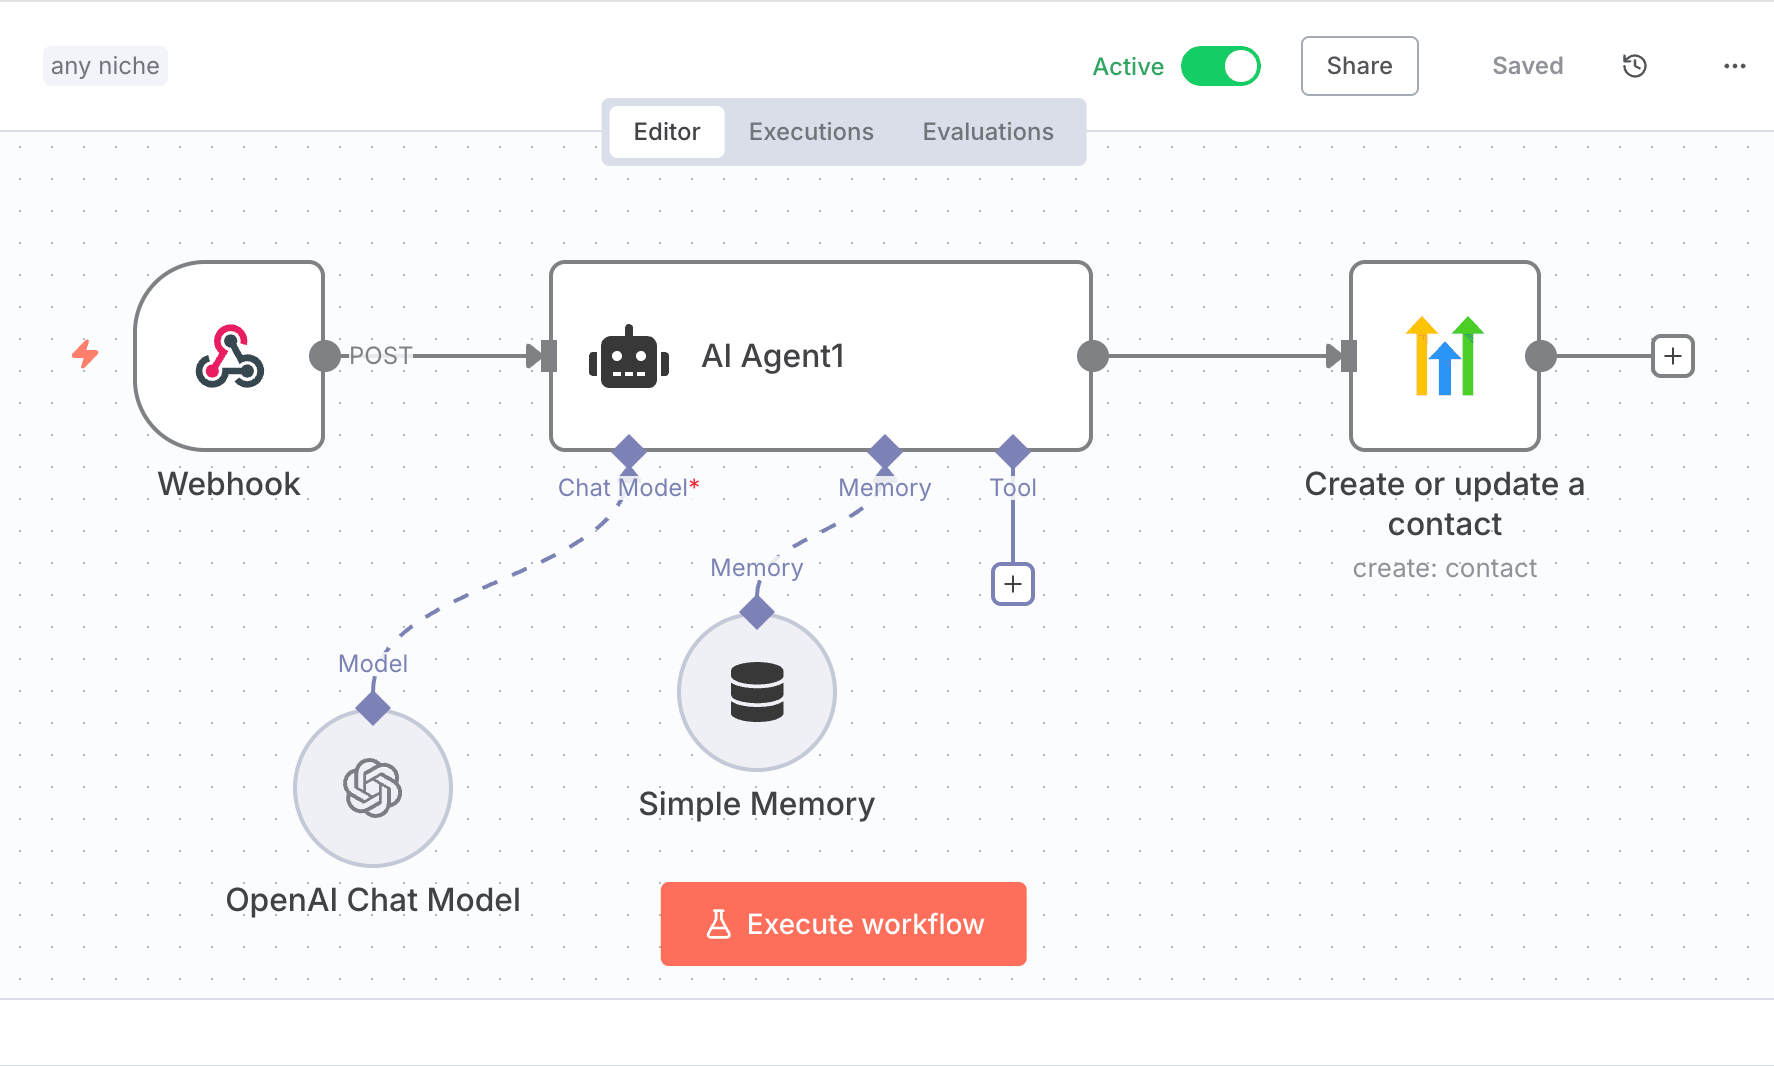The image size is (1774, 1066).
Task: Open the Create or update a contact node
Action: [x=1444, y=356]
